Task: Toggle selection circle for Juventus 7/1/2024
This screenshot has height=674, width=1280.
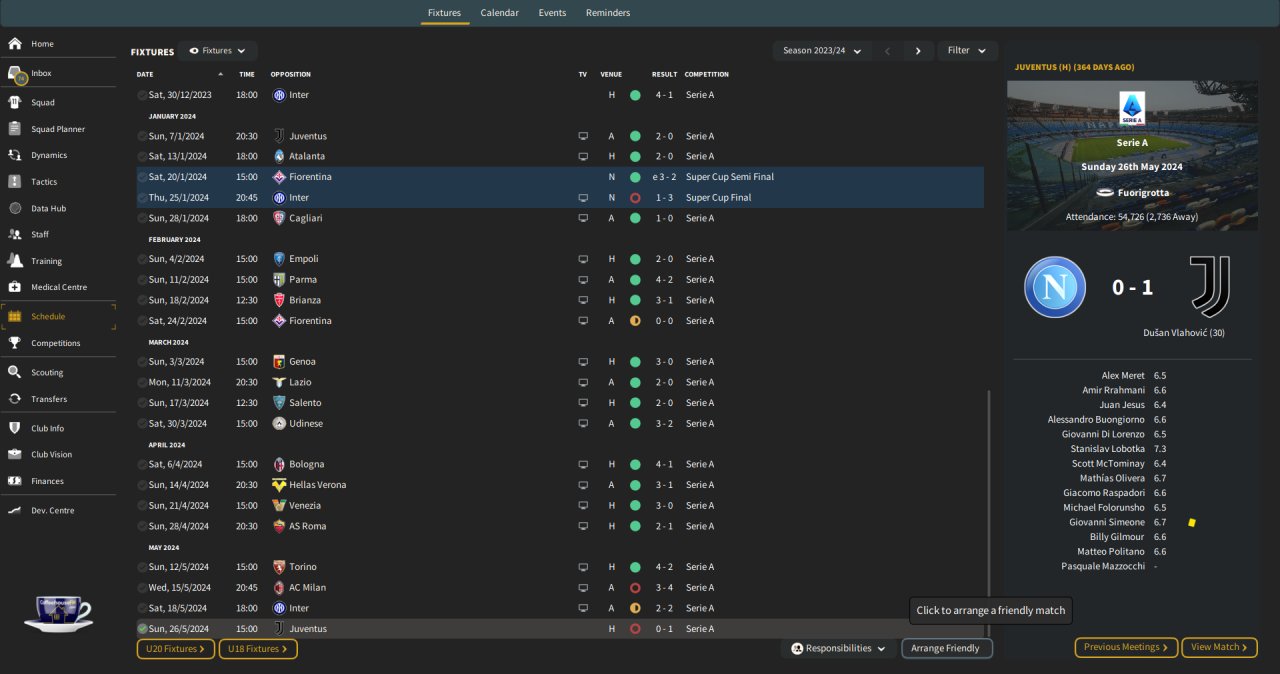Action: pos(142,136)
